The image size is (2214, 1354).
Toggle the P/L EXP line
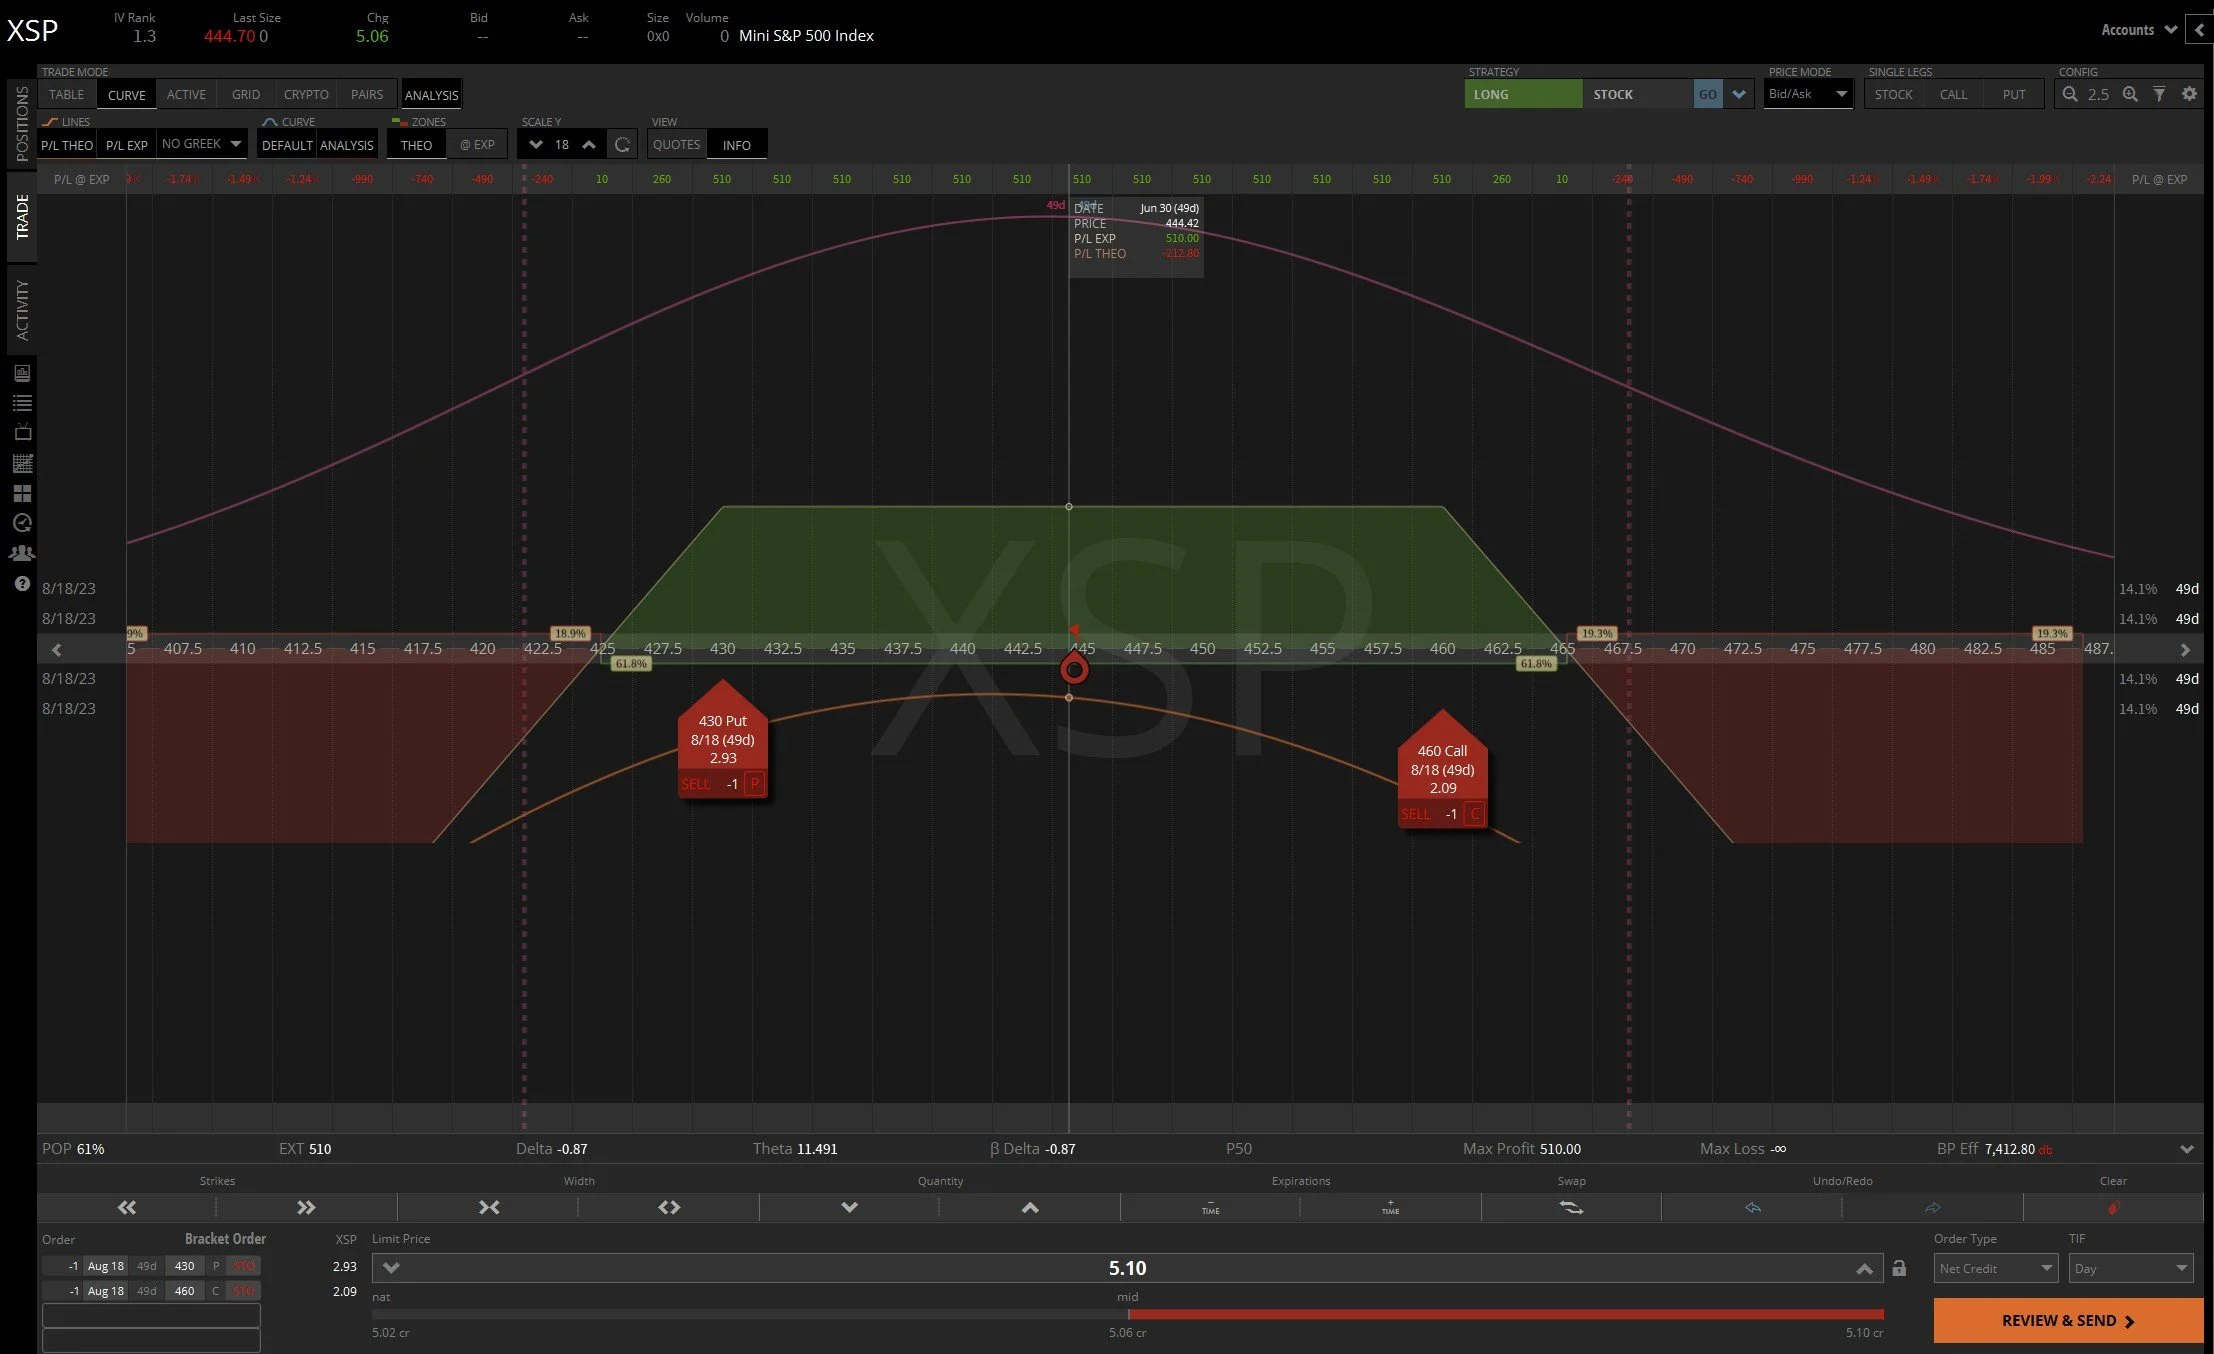[127, 145]
